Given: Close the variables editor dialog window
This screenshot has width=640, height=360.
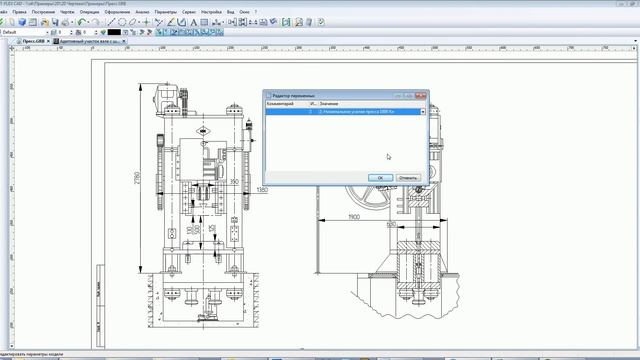Looking at the screenshot, I should point(420,96).
